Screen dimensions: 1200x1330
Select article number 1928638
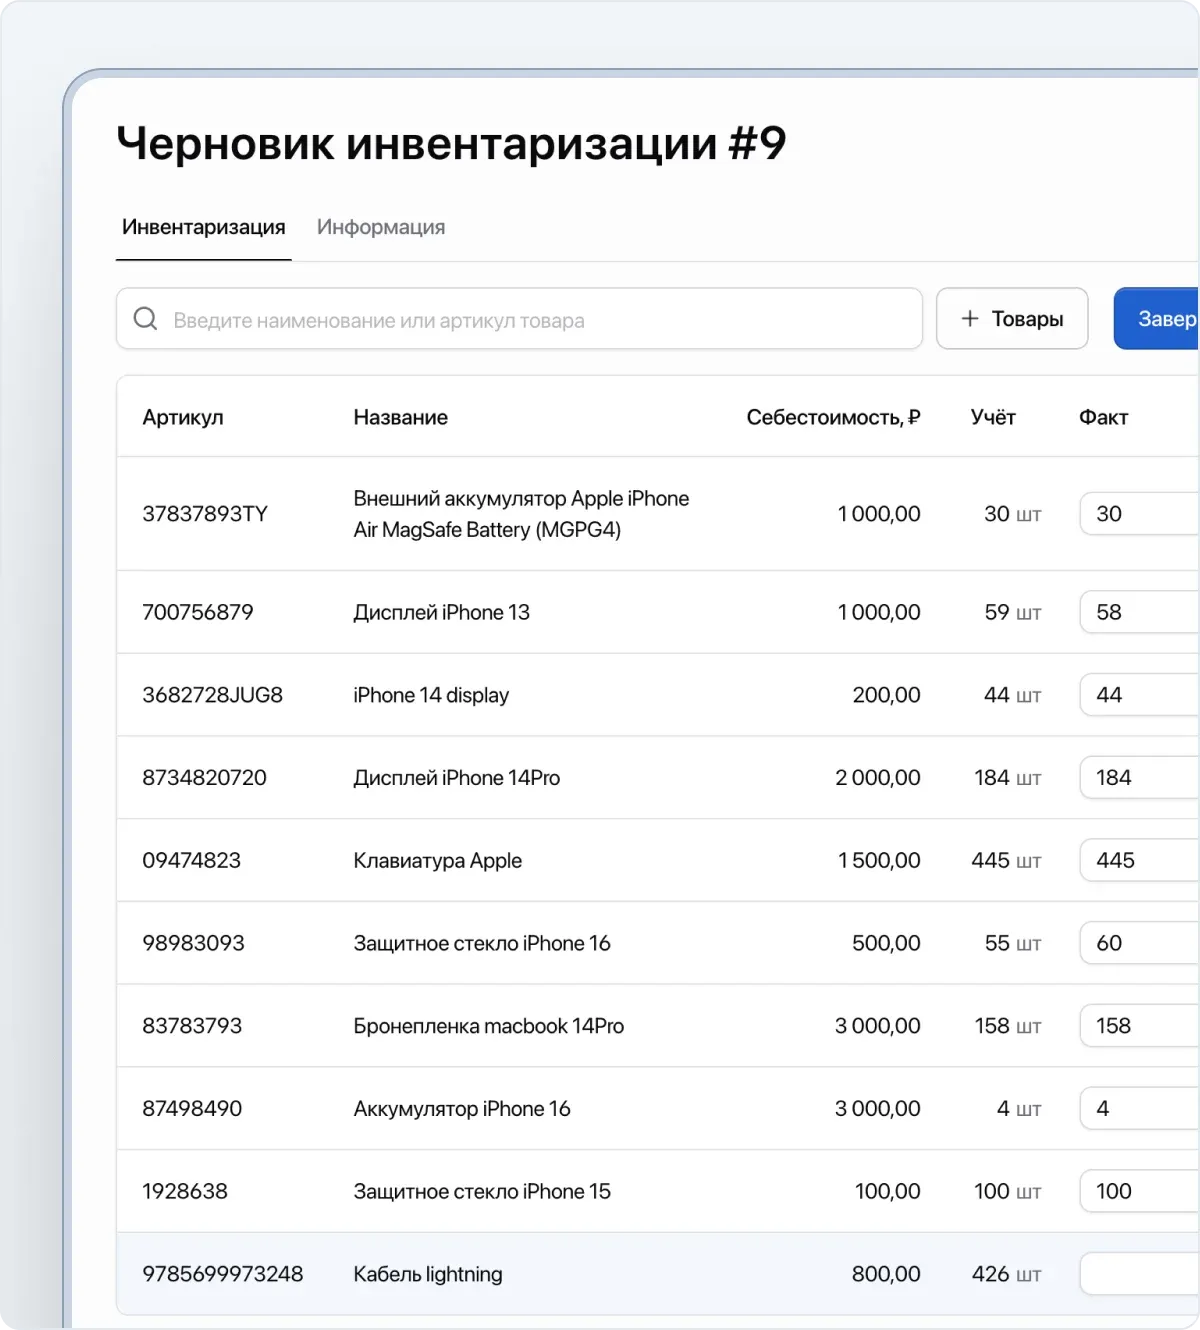185,1191
